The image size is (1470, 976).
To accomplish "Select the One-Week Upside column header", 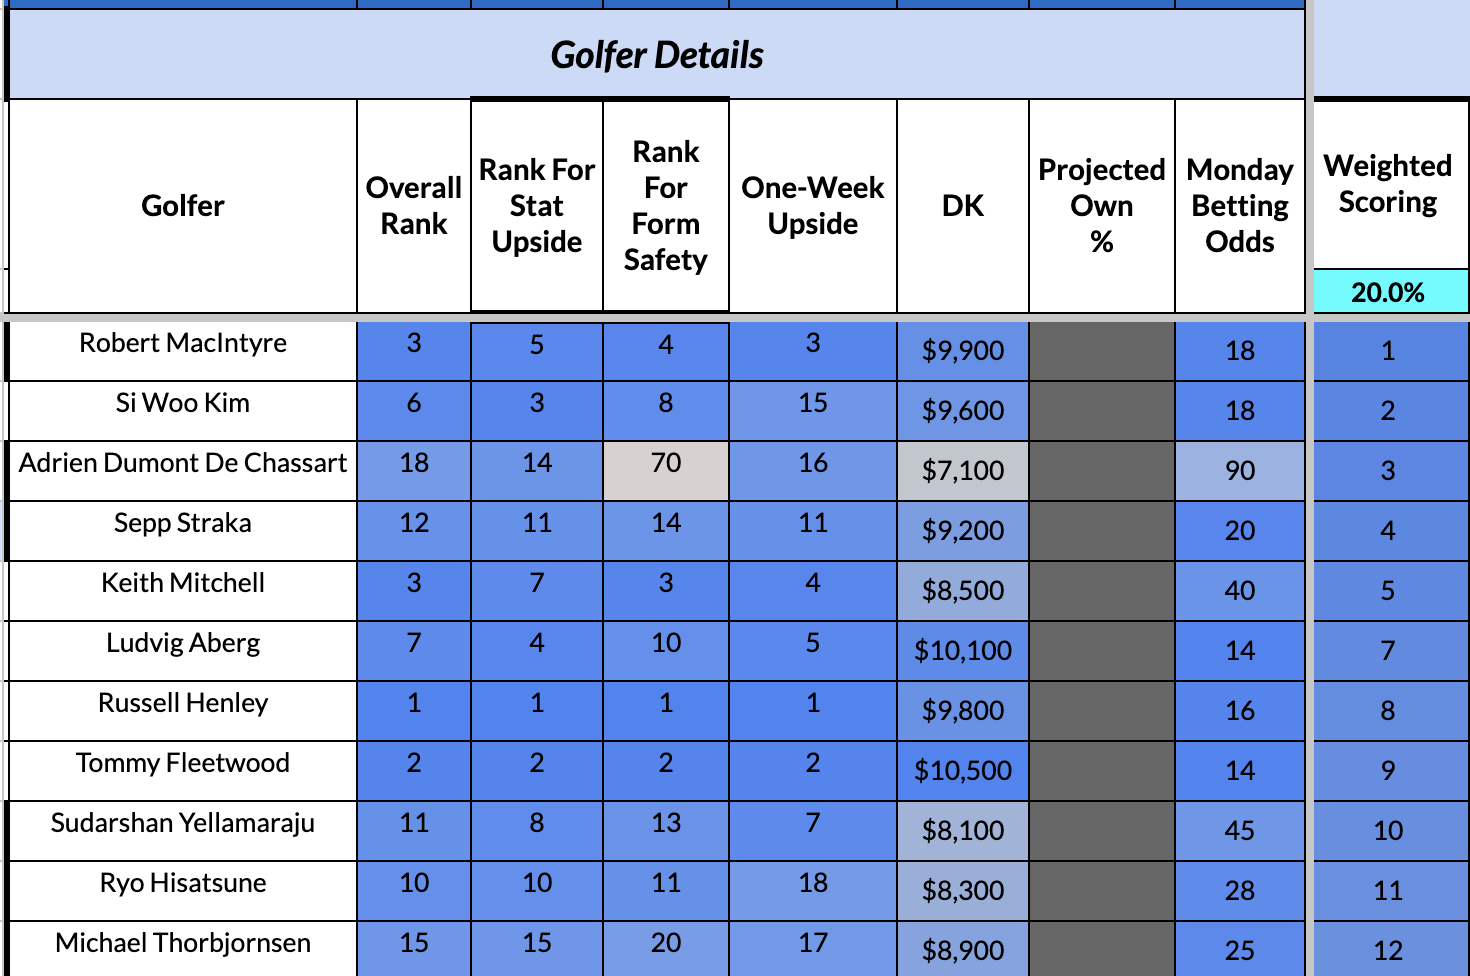I will coord(812,206).
